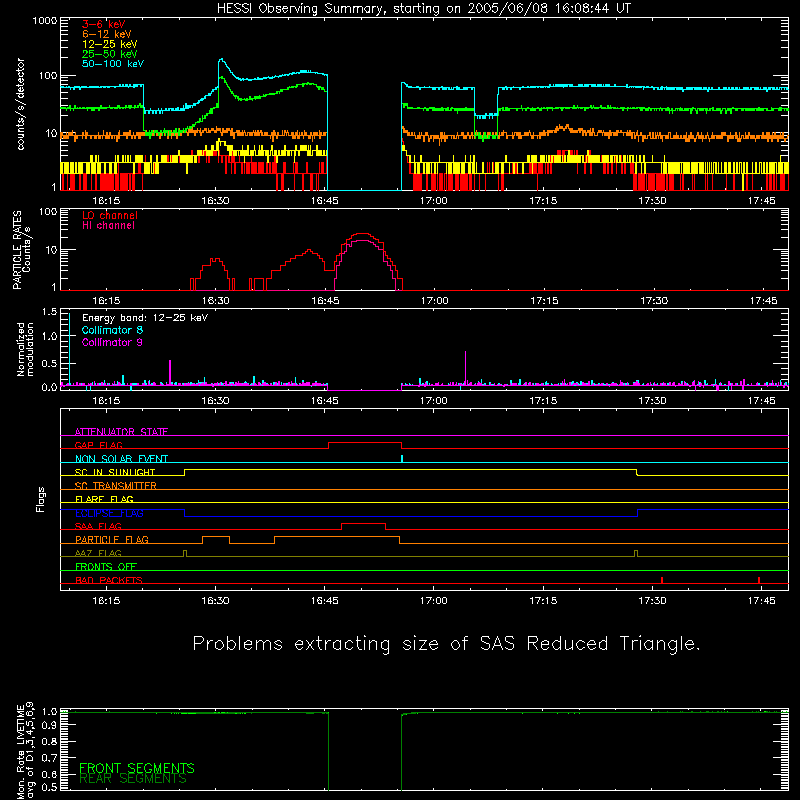Click the Mon. Rate LIVETIME axis label

coord(25,749)
